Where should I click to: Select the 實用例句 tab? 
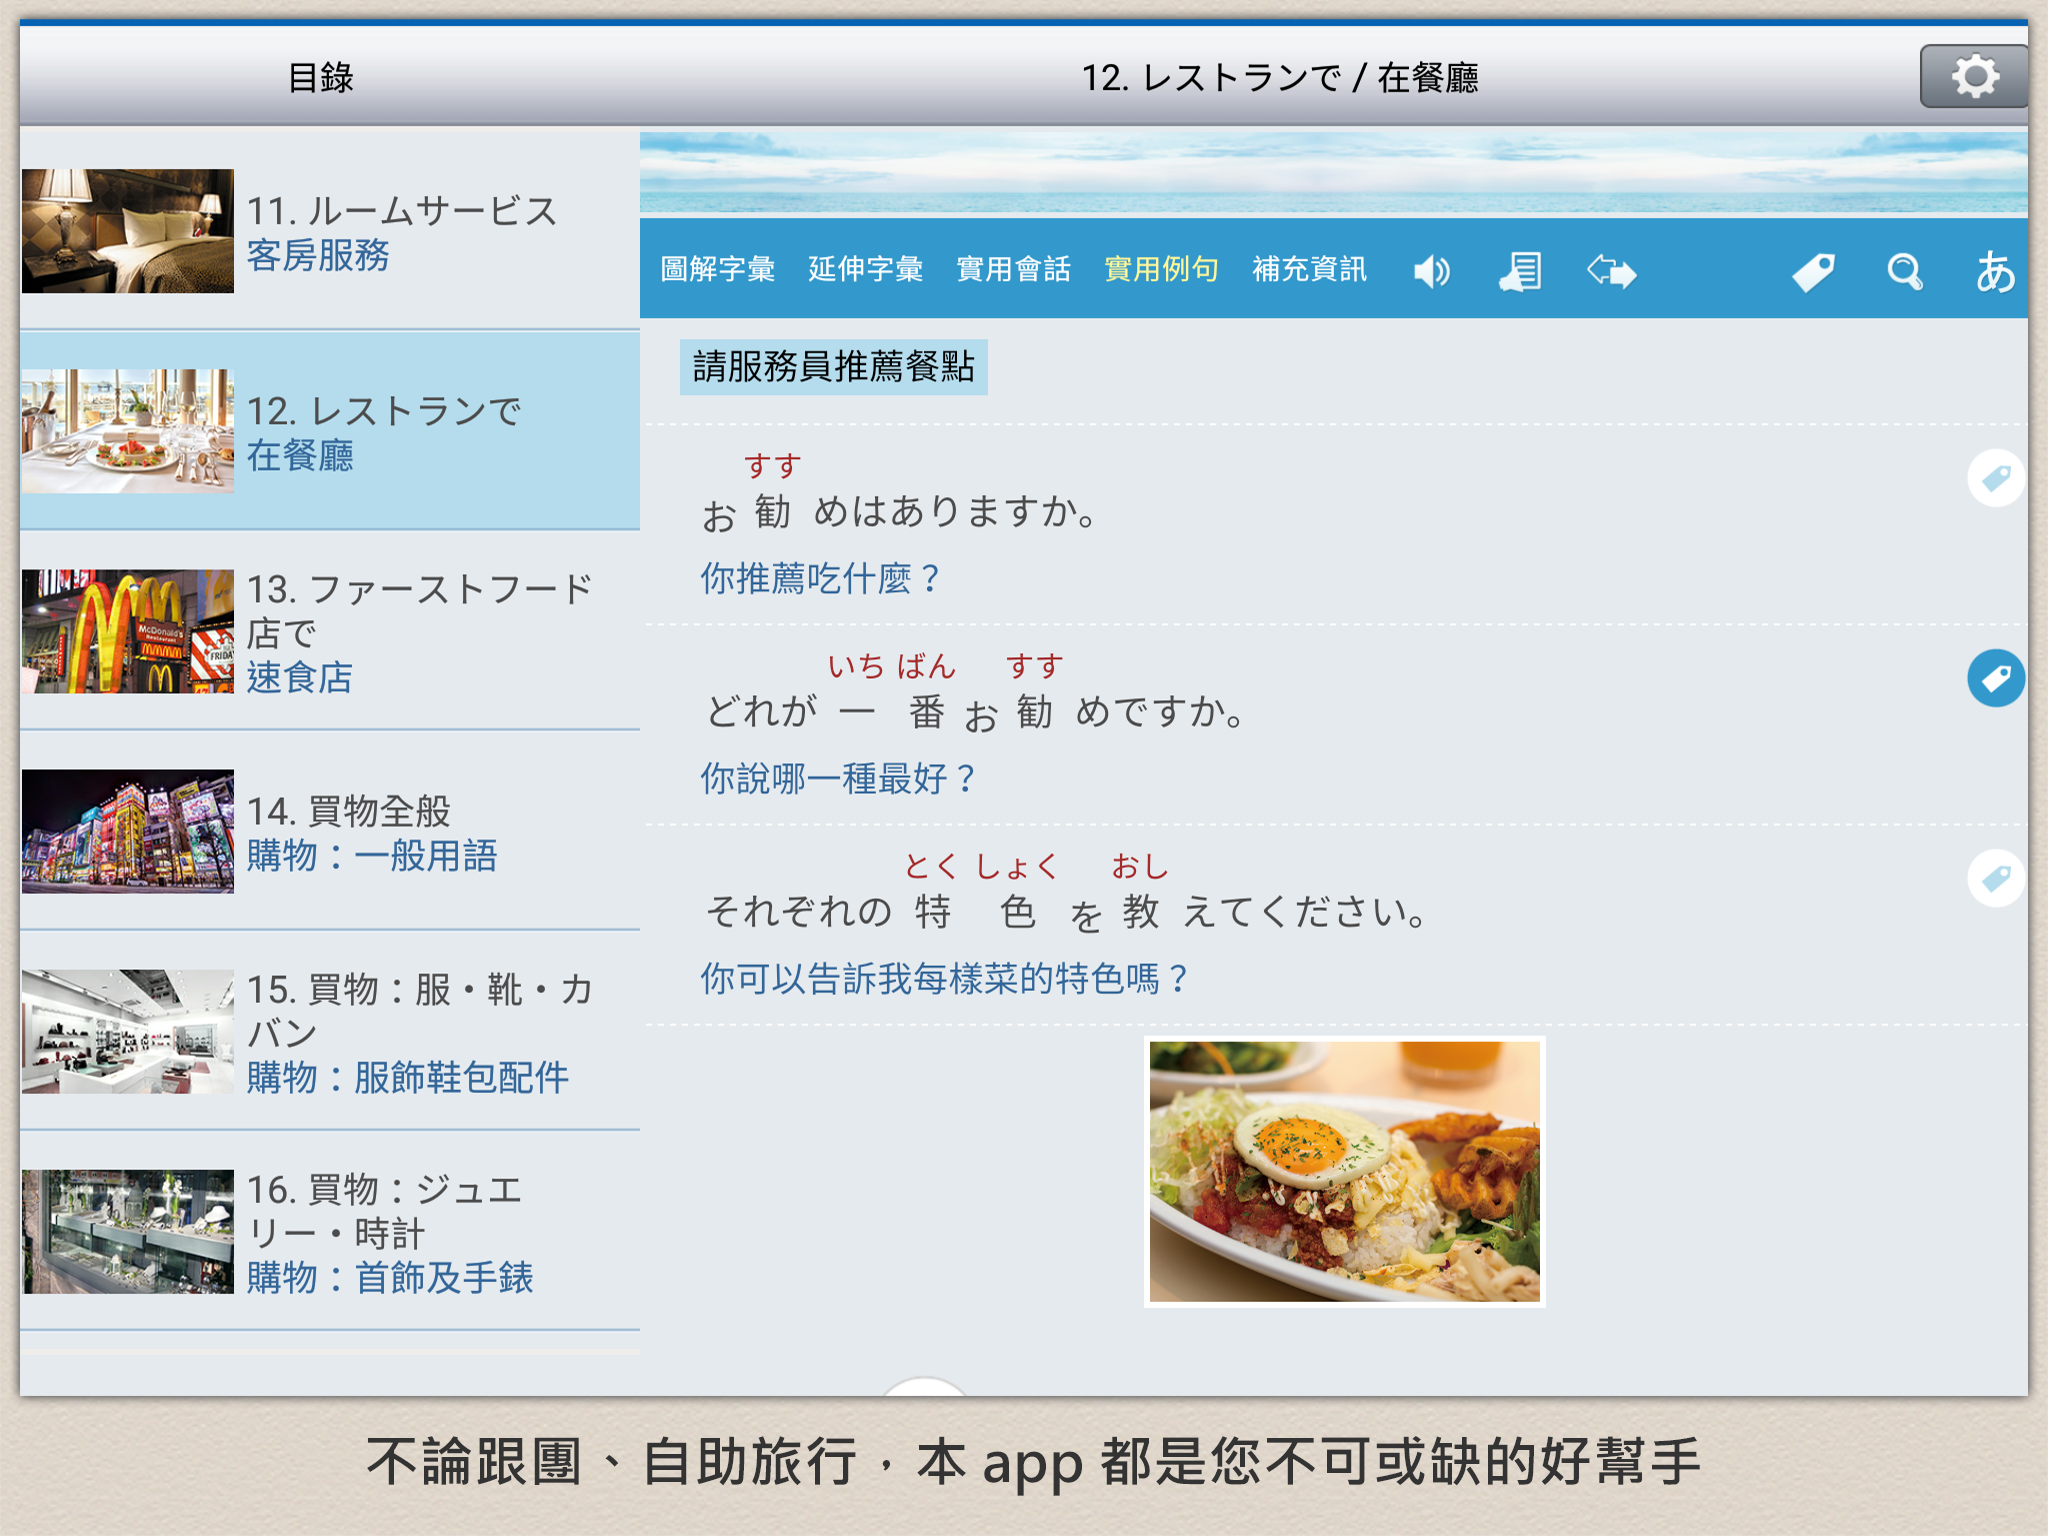click(1161, 269)
